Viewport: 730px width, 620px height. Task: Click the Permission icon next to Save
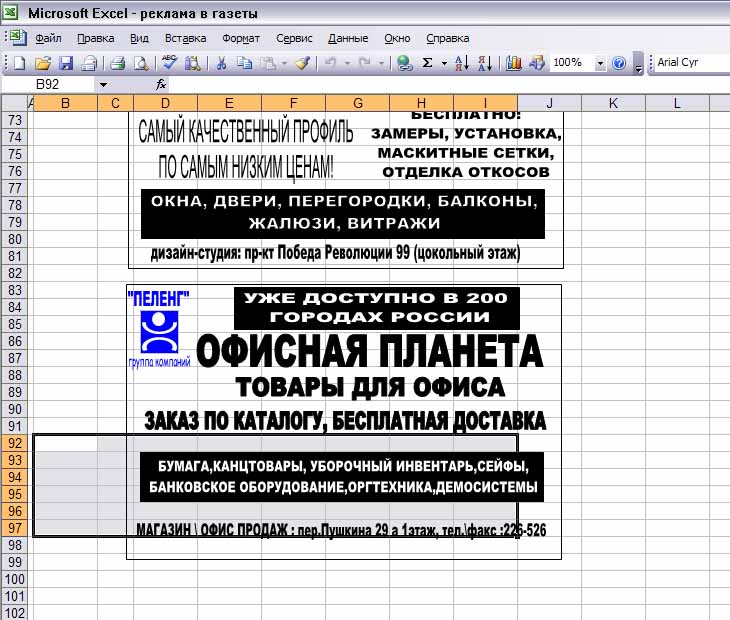click(89, 63)
